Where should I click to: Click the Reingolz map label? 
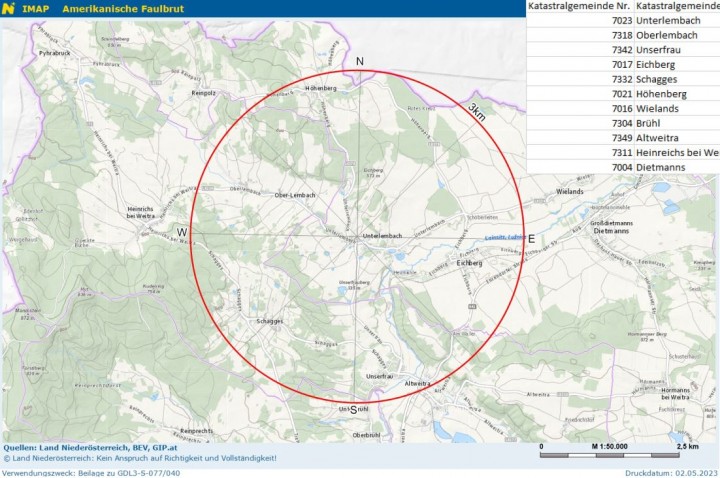[203, 93]
